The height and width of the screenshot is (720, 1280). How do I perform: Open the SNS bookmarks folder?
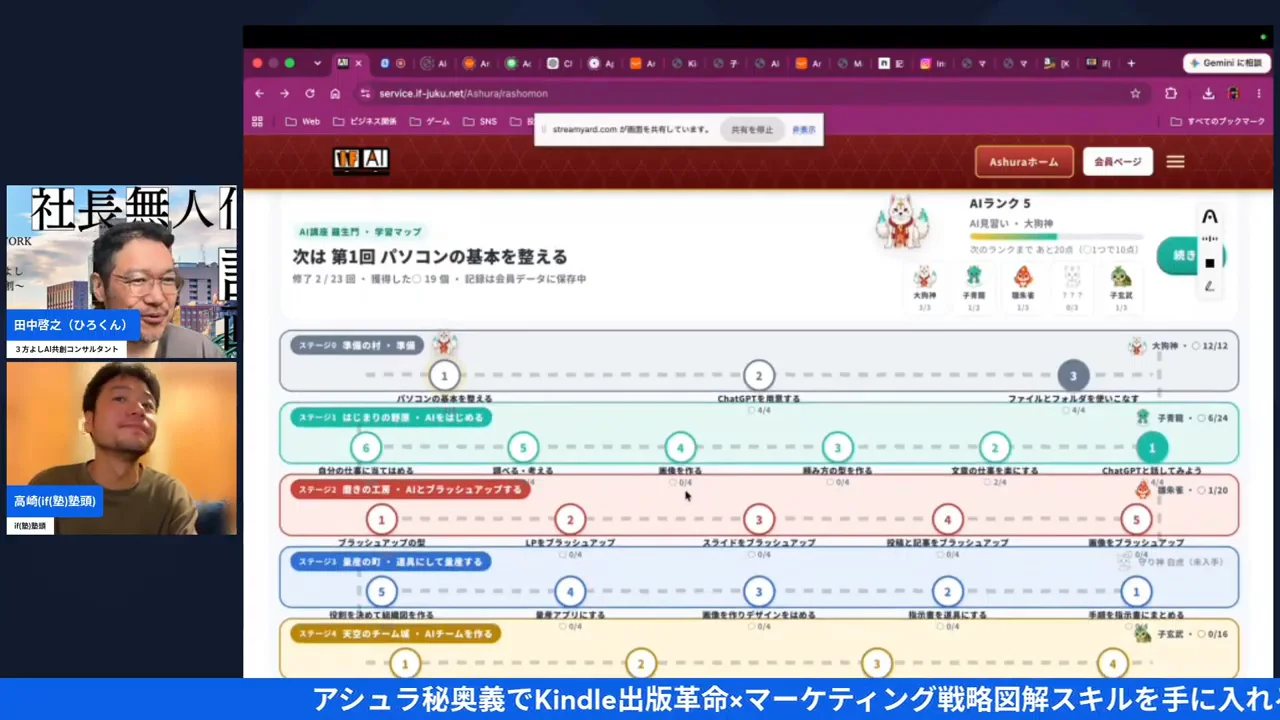tap(479, 121)
